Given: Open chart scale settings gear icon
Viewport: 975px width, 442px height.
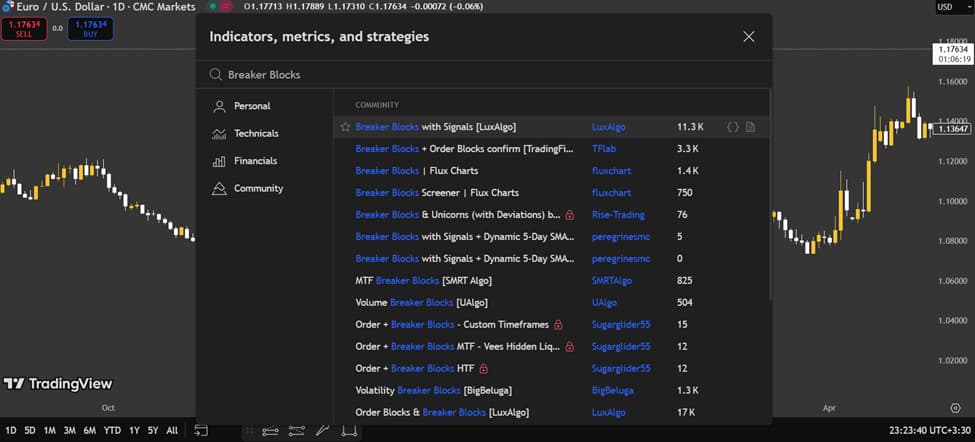Looking at the screenshot, I should 954,408.
